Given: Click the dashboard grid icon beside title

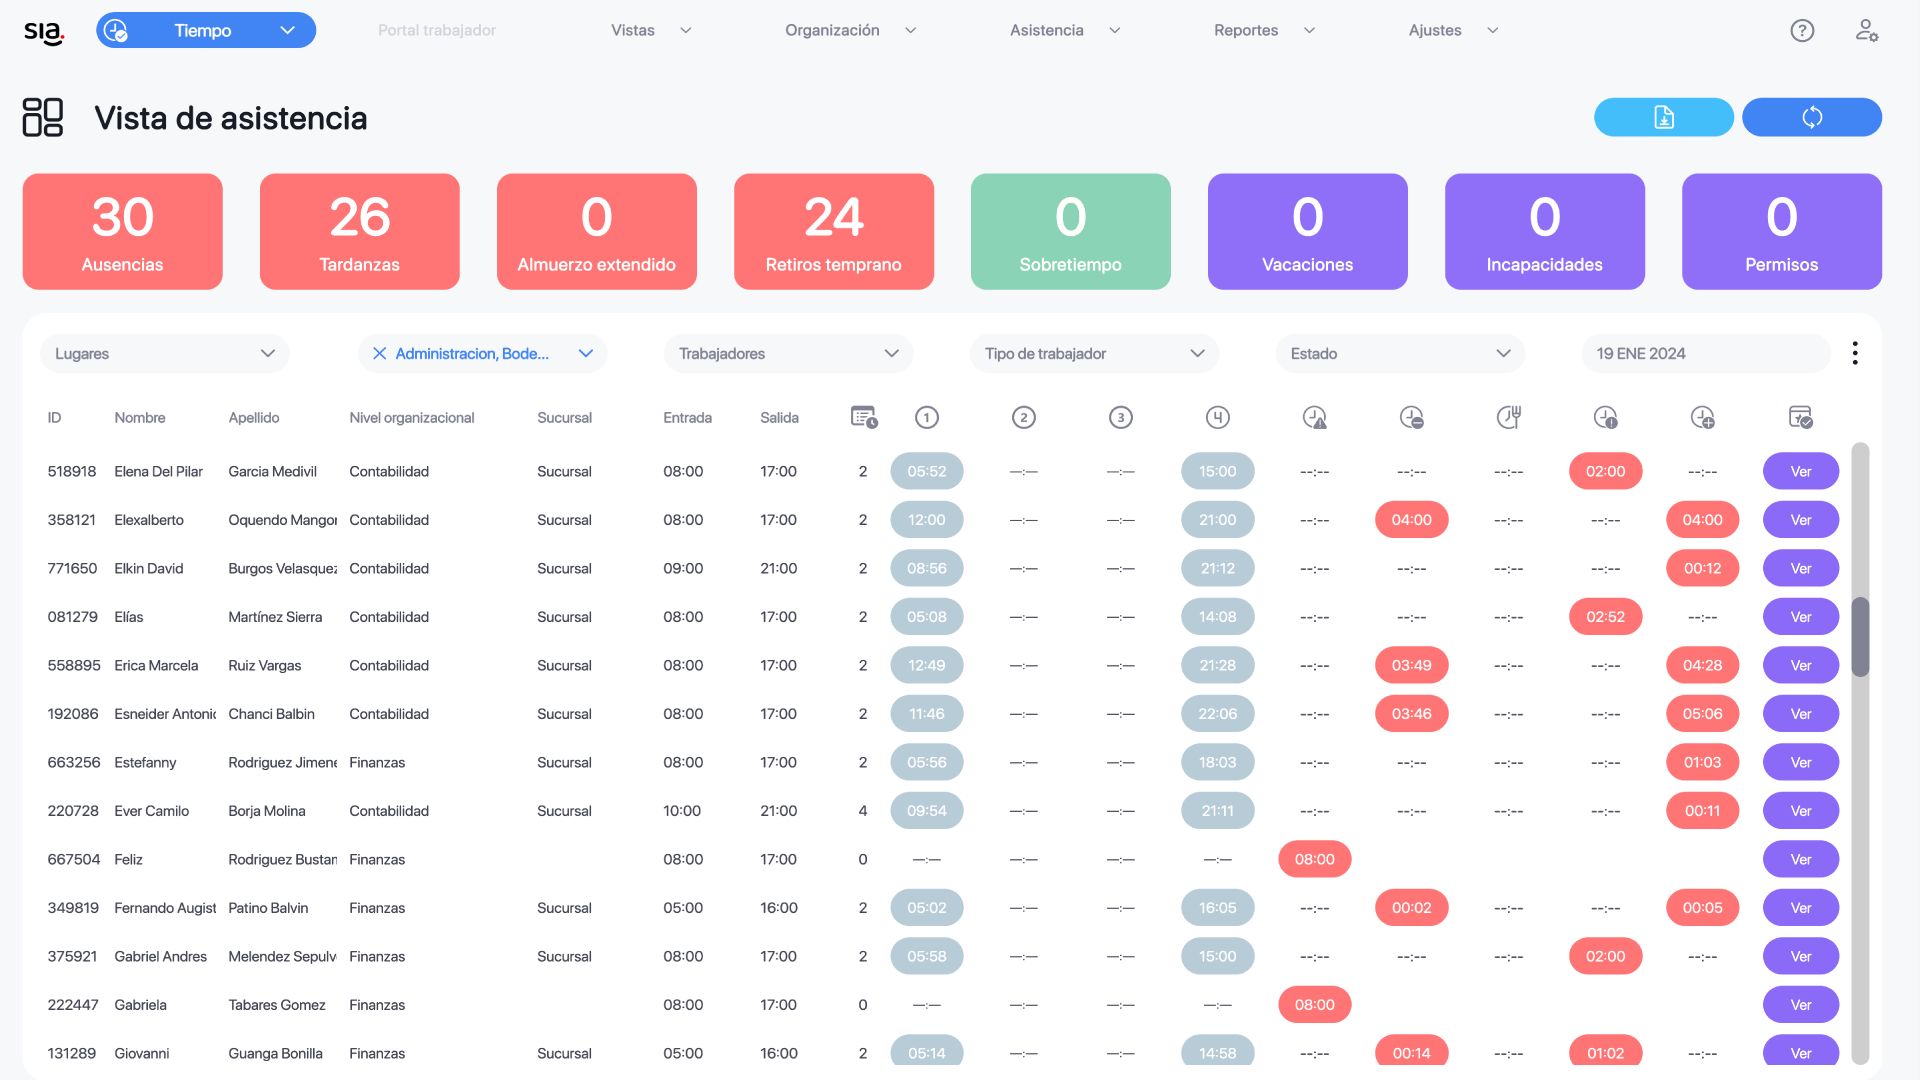Looking at the screenshot, I should click(43, 117).
